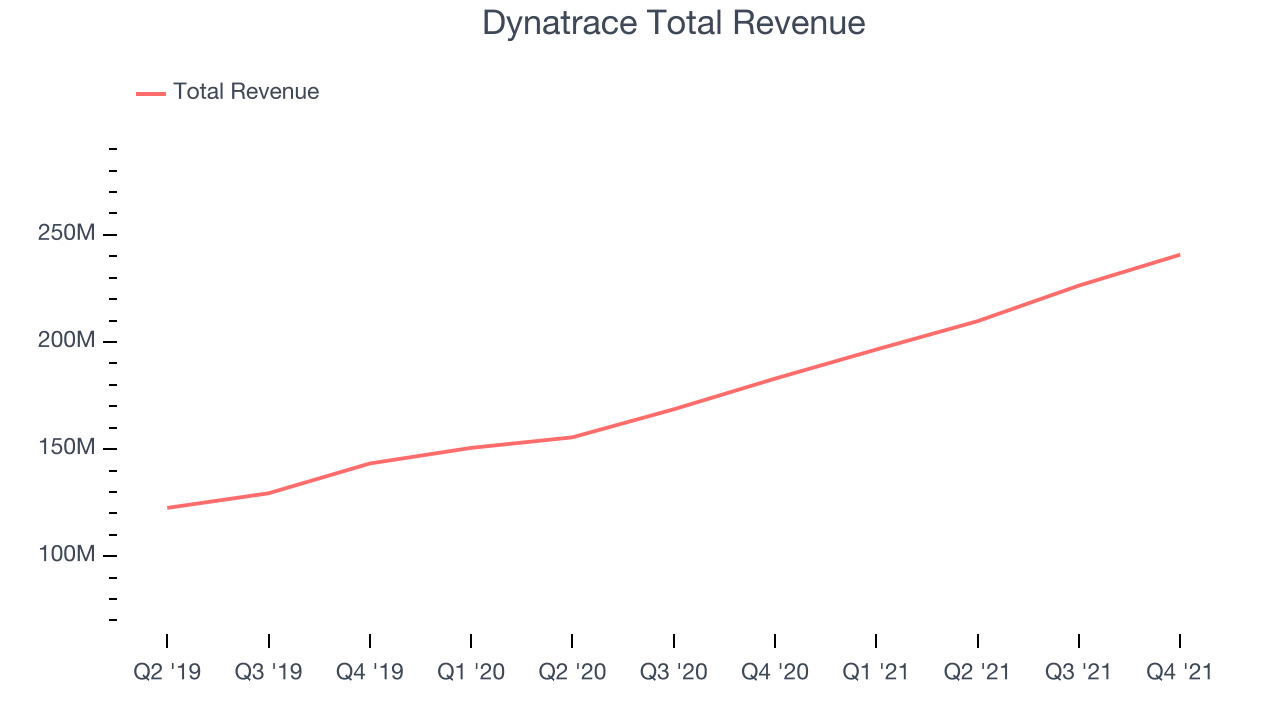This screenshot has width=1280, height=720.
Task: Click the Q3 '19 axis label
Action: pos(269,672)
